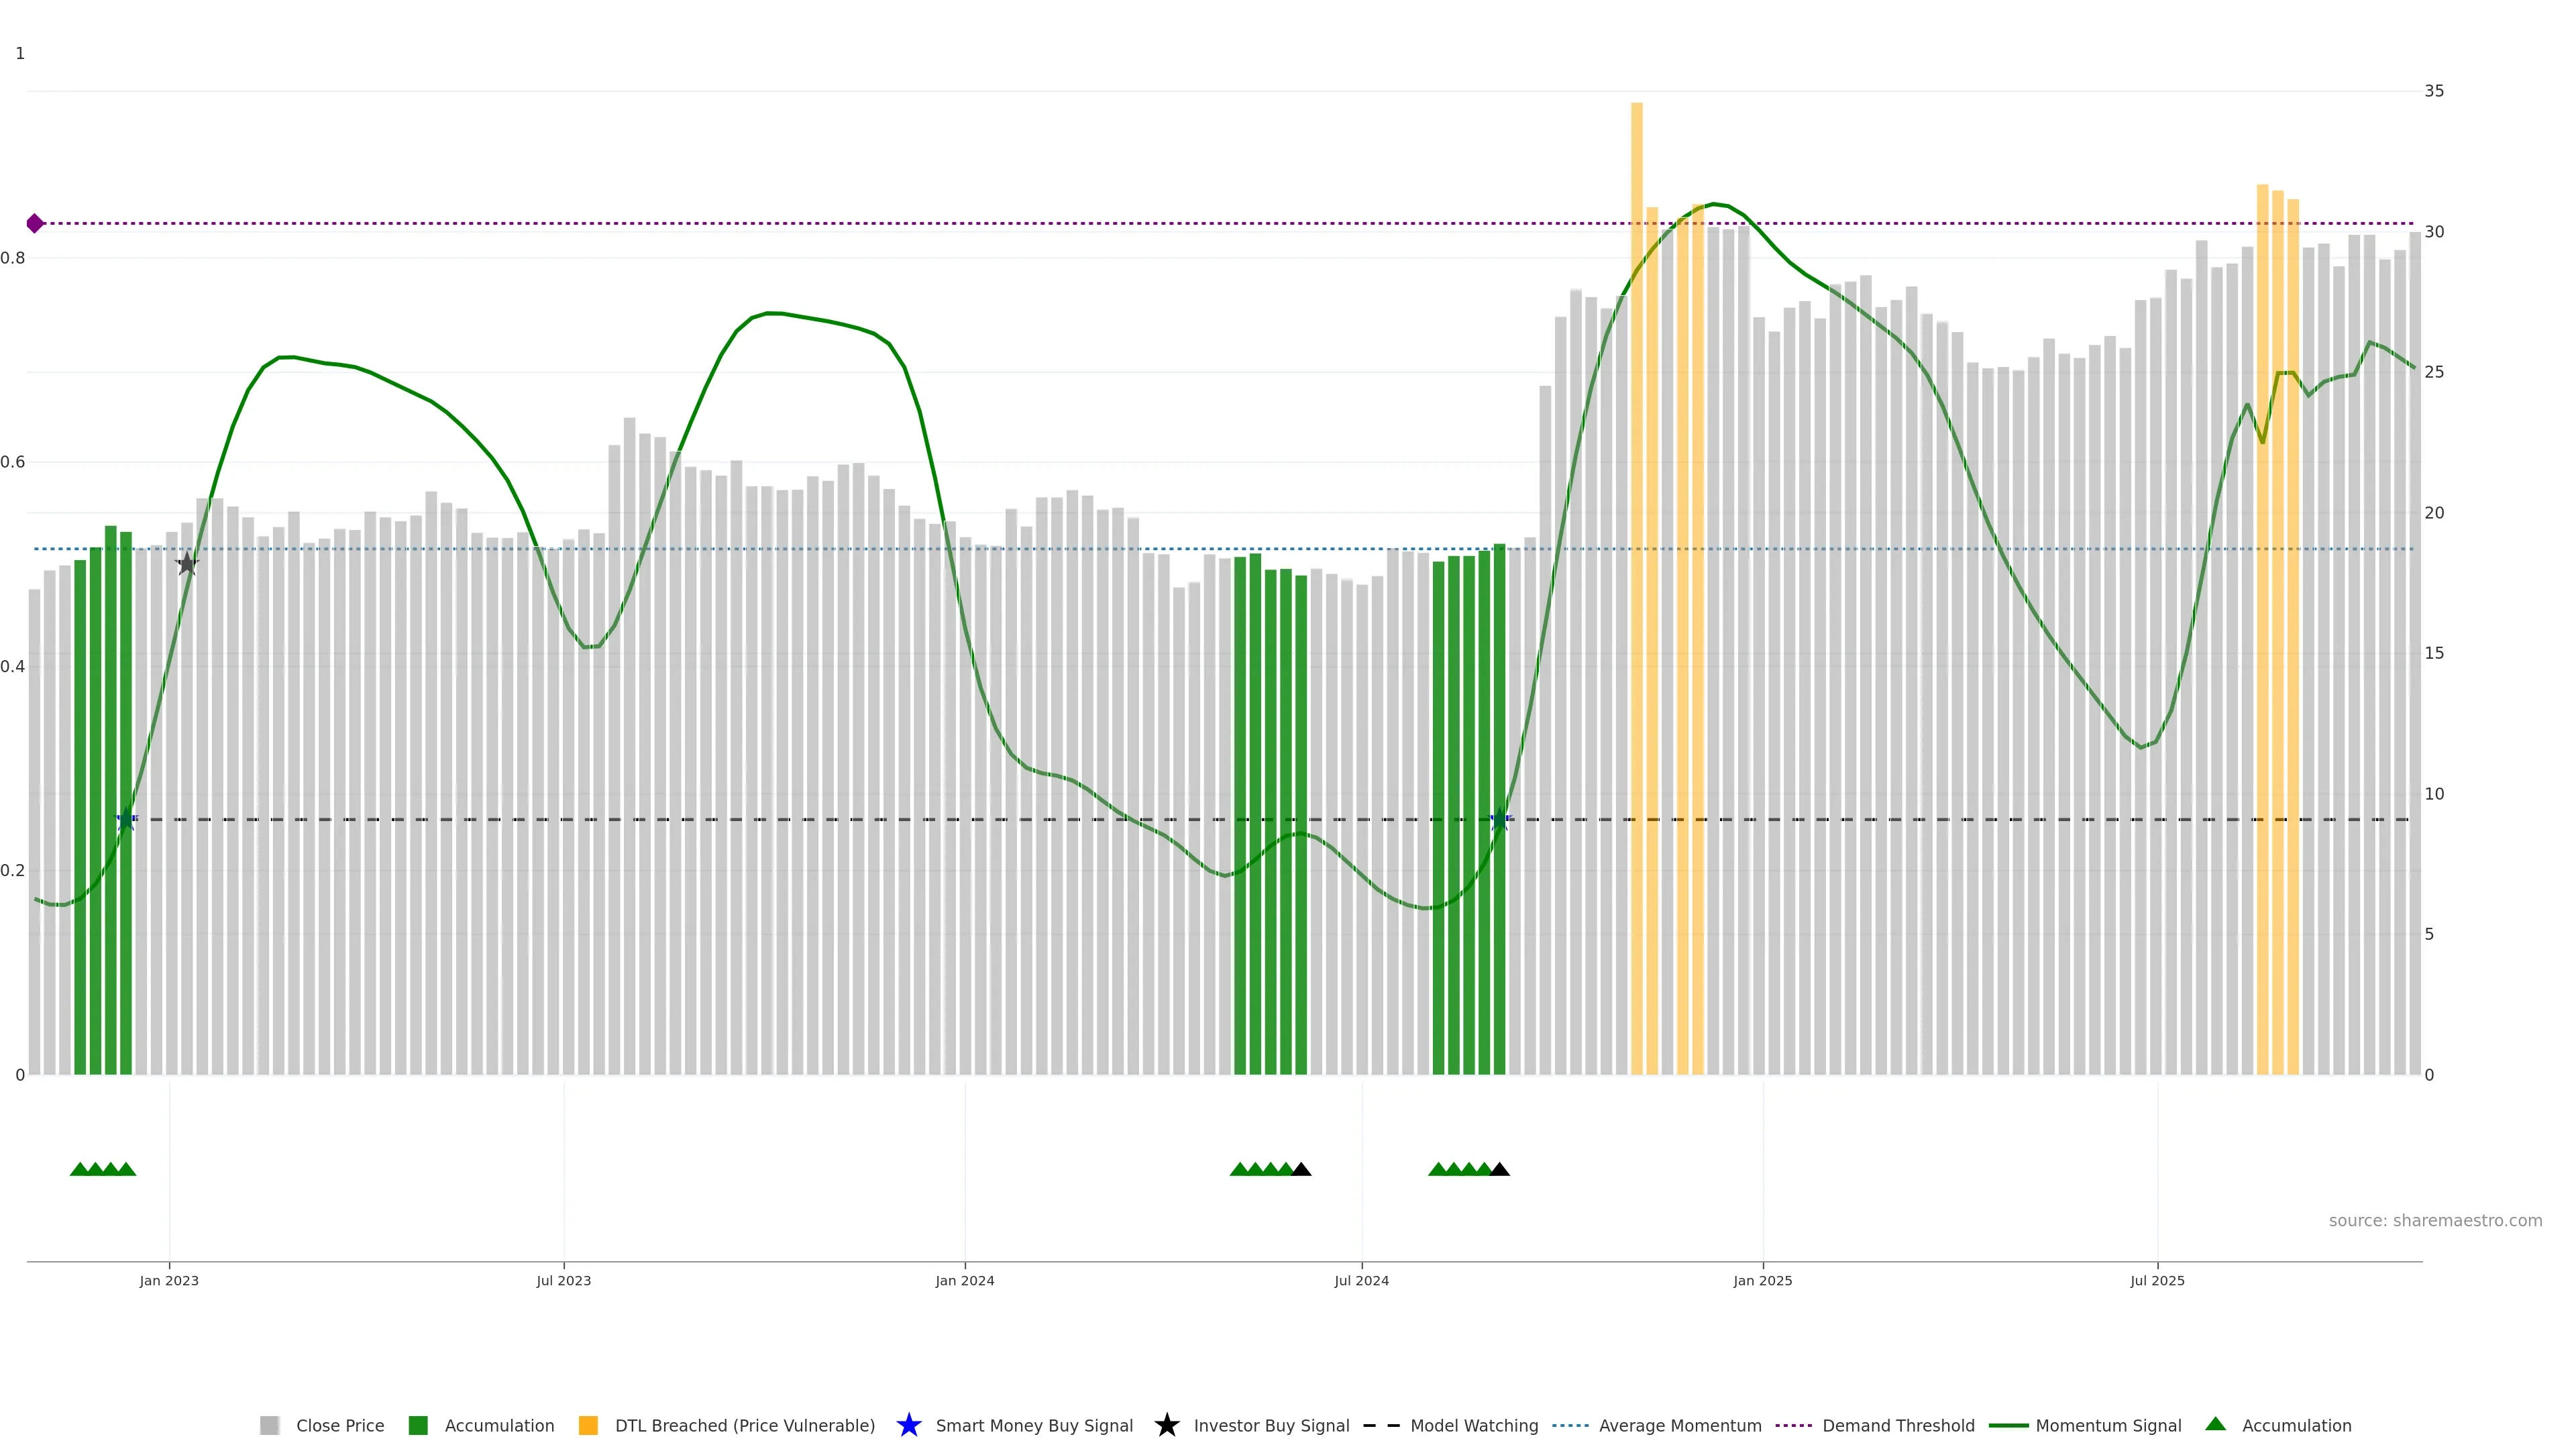Viewport: 2576px width, 1449px height.
Task: Click the Model Watching dashed line legend icon
Action: pyautogui.click(x=1381, y=1425)
